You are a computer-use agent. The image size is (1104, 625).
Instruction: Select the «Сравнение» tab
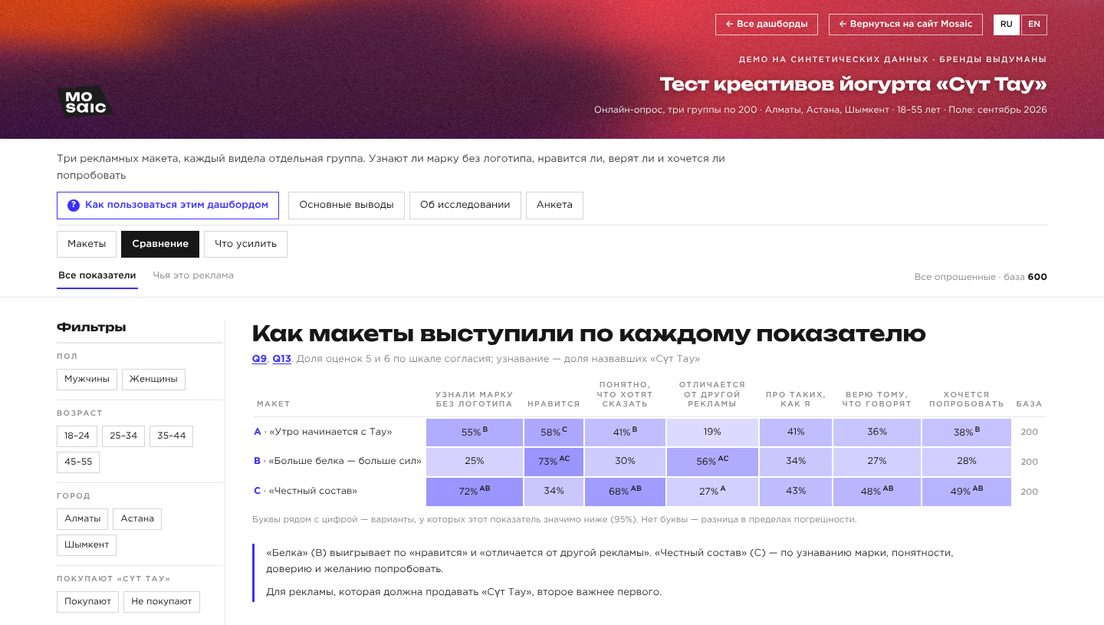(160, 244)
